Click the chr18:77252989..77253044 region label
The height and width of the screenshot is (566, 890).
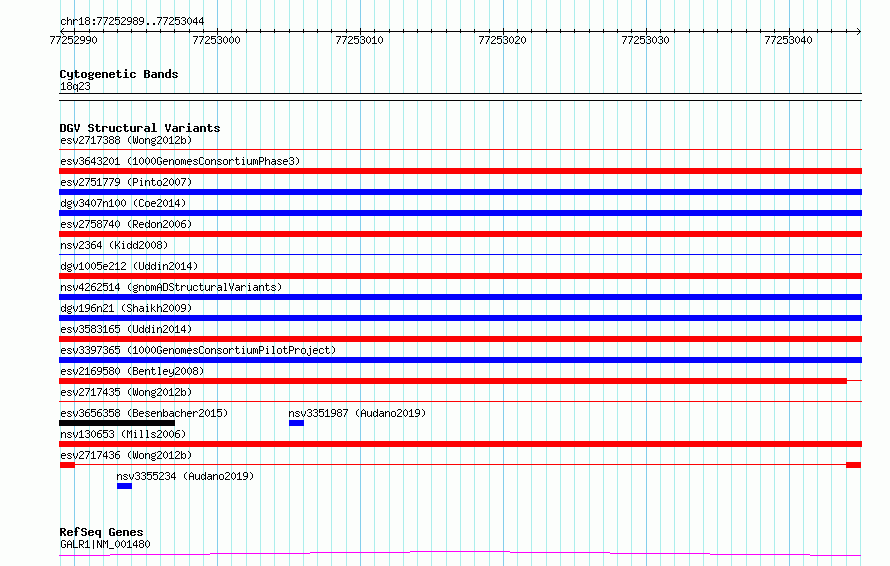pos(132,21)
